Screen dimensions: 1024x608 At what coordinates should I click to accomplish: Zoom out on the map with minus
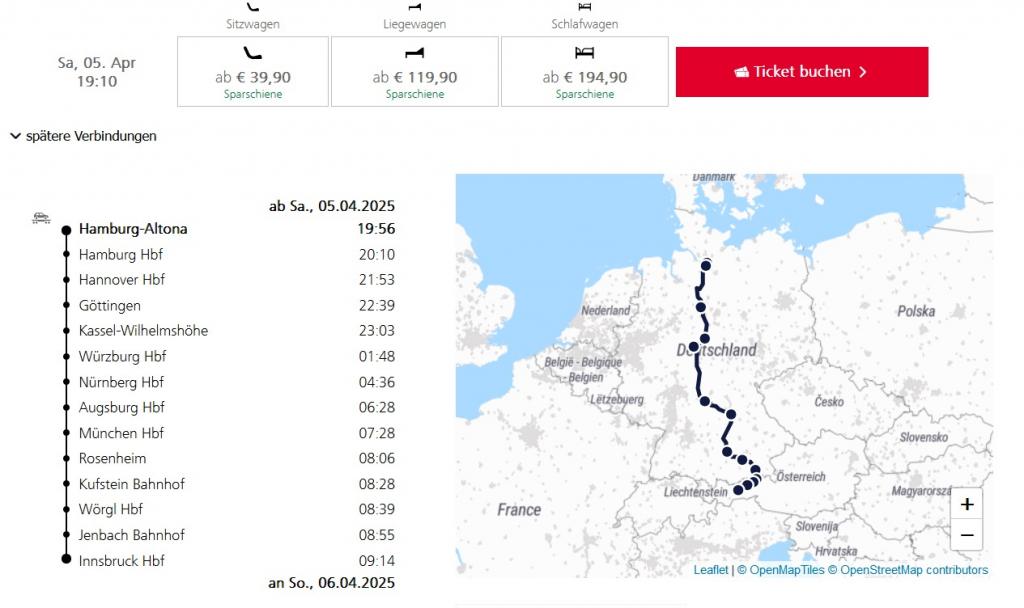point(967,535)
